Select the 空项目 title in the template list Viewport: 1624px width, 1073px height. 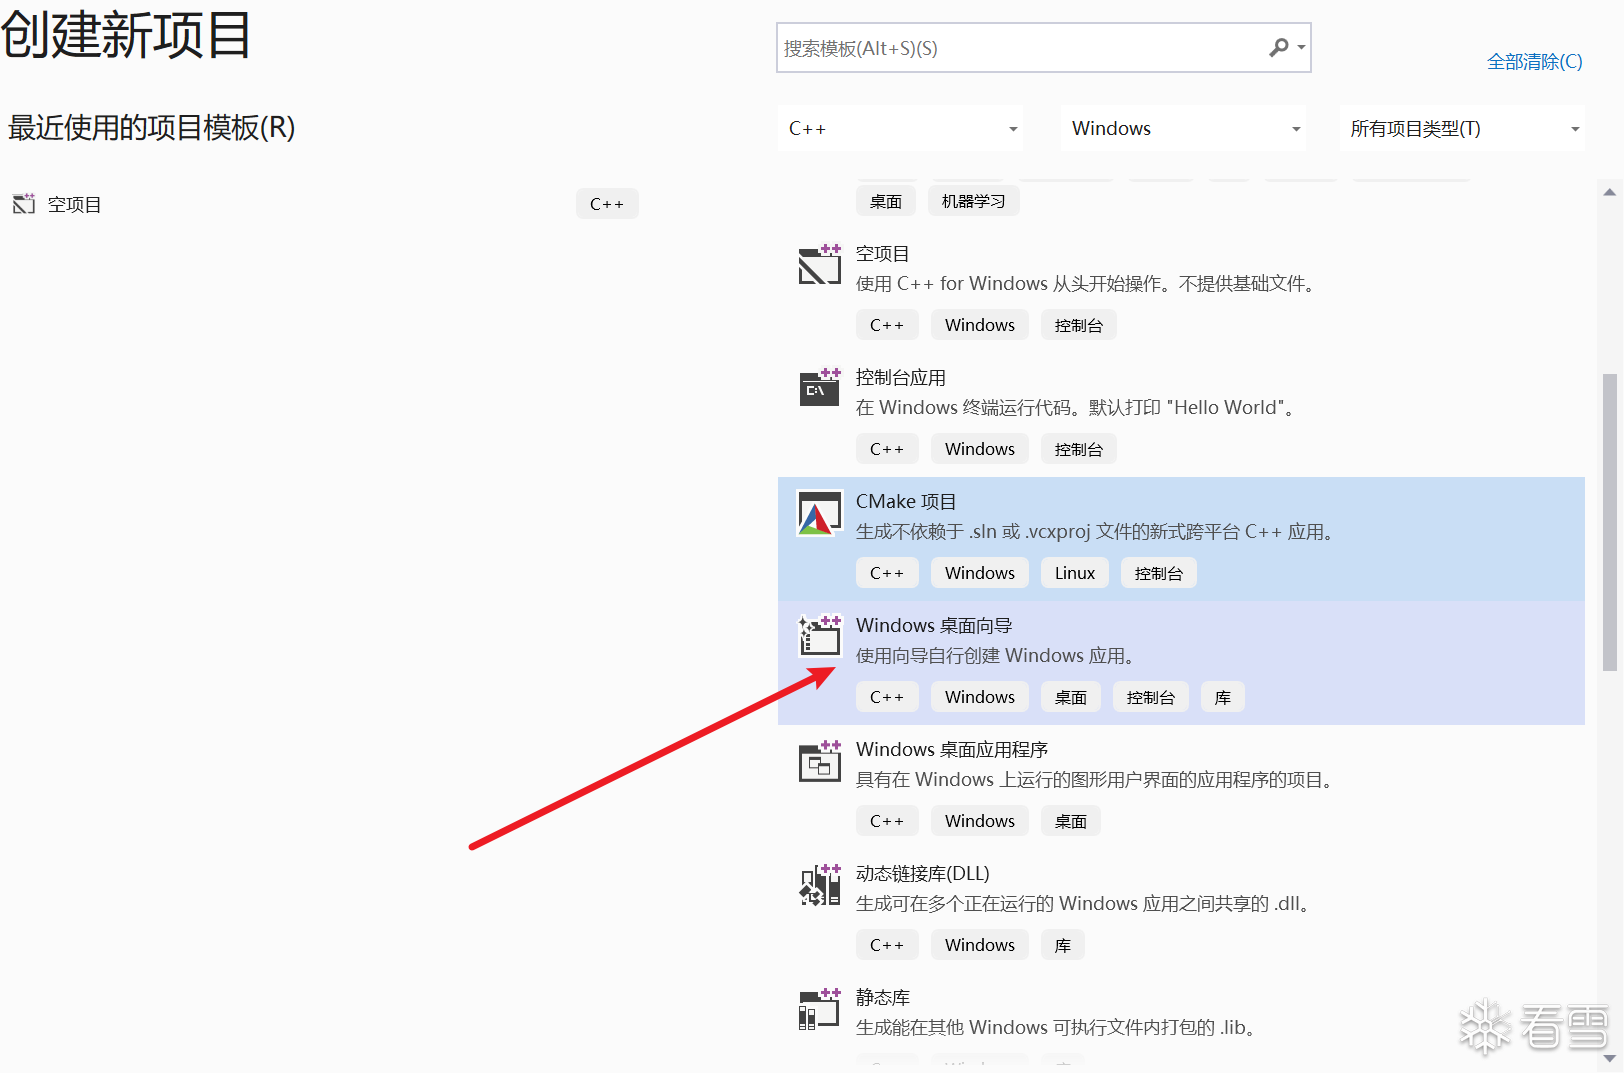[x=882, y=254]
